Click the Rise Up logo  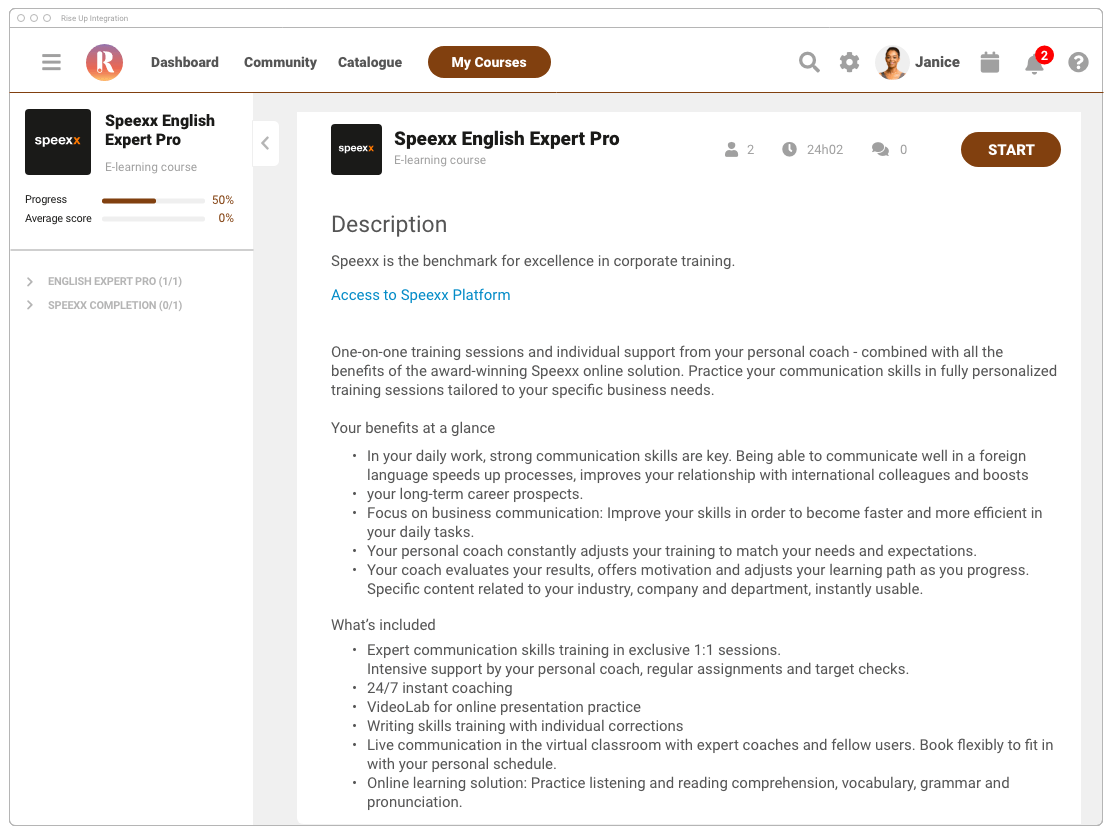pyautogui.click(x=104, y=62)
